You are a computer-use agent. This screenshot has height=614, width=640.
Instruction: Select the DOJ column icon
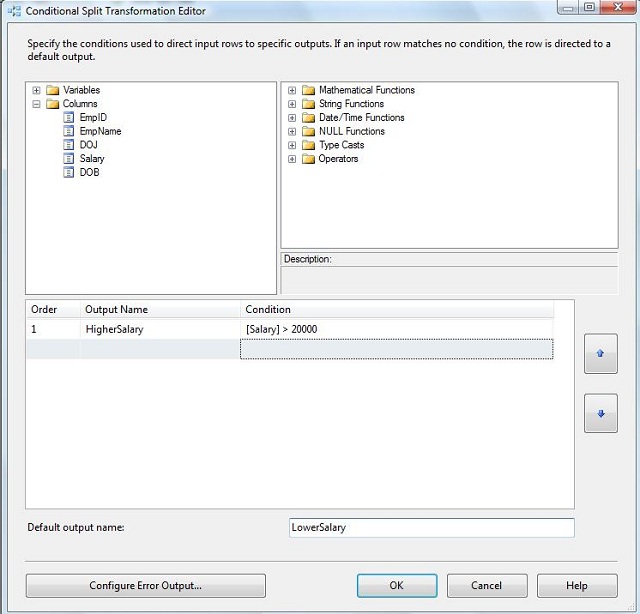[x=69, y=145]
